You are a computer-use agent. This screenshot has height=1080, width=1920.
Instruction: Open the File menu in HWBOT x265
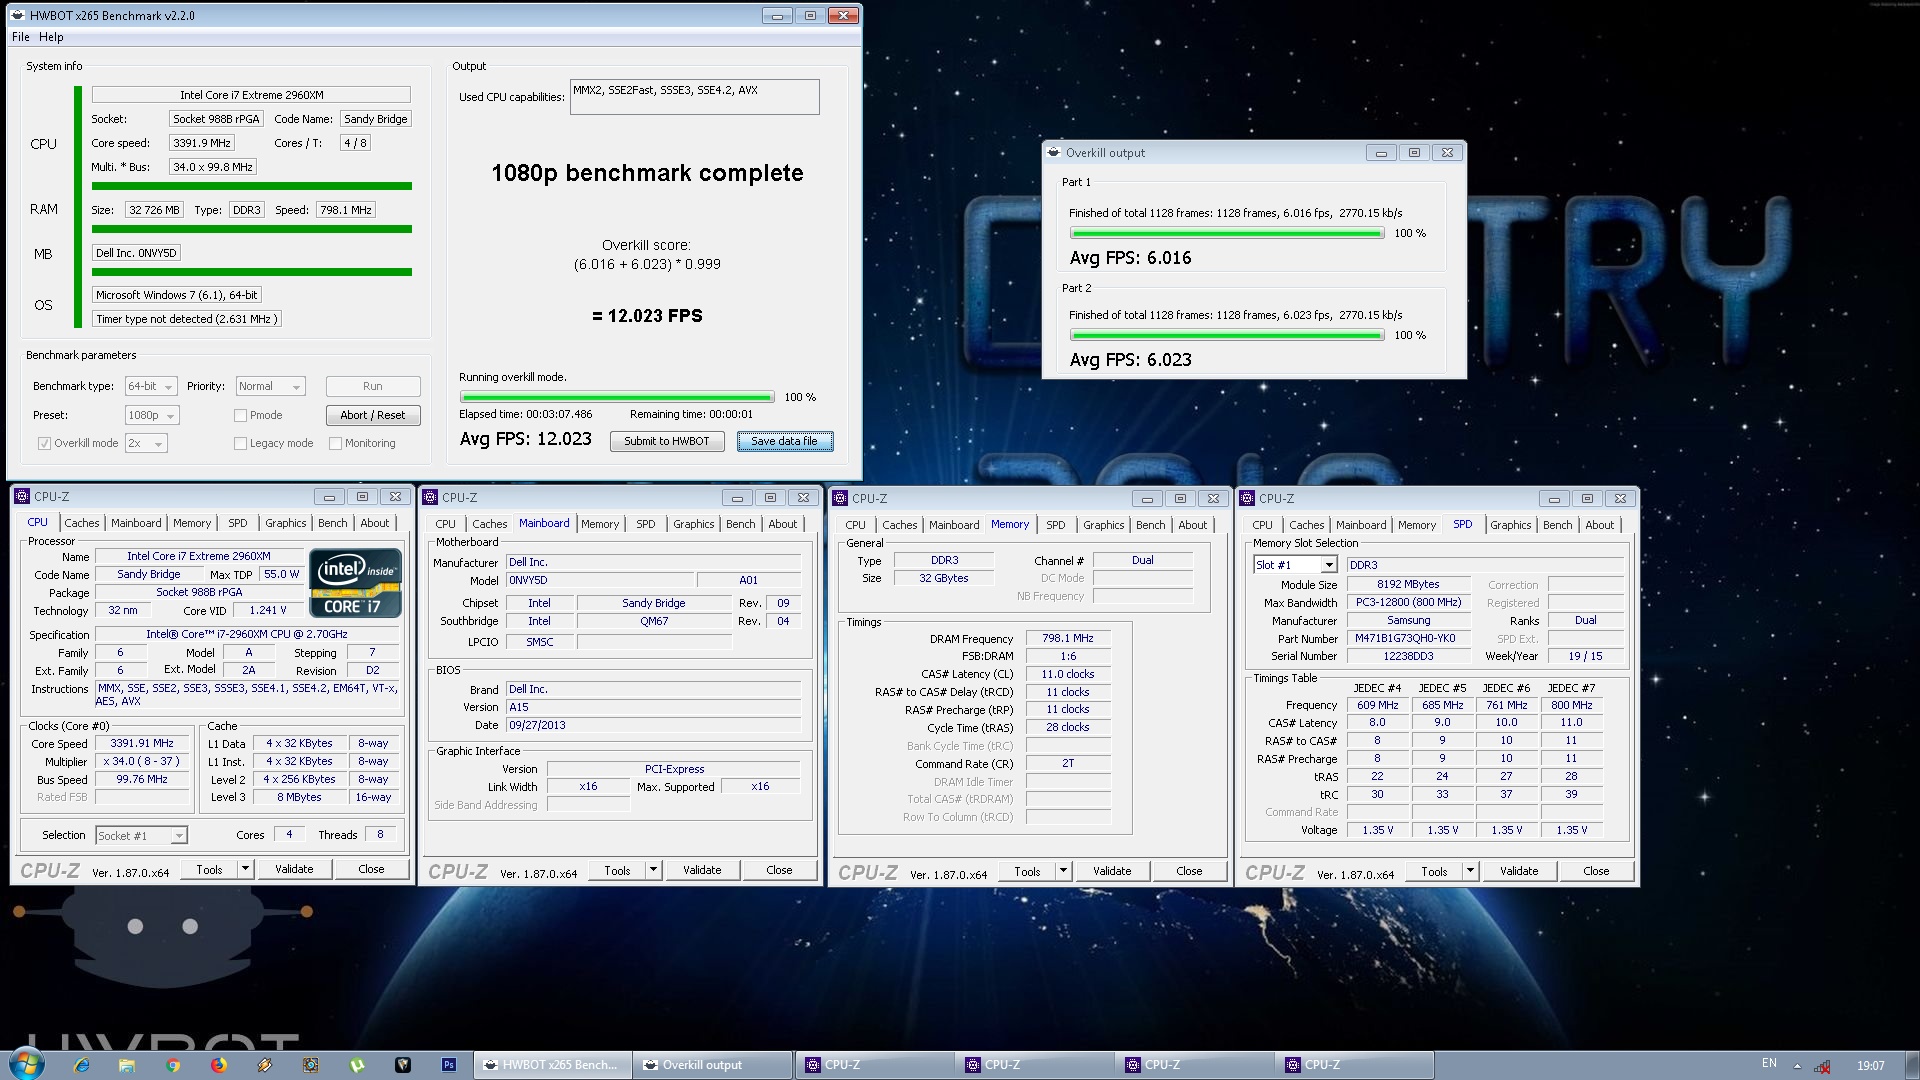pyautogui.click(x=20, y=37)
